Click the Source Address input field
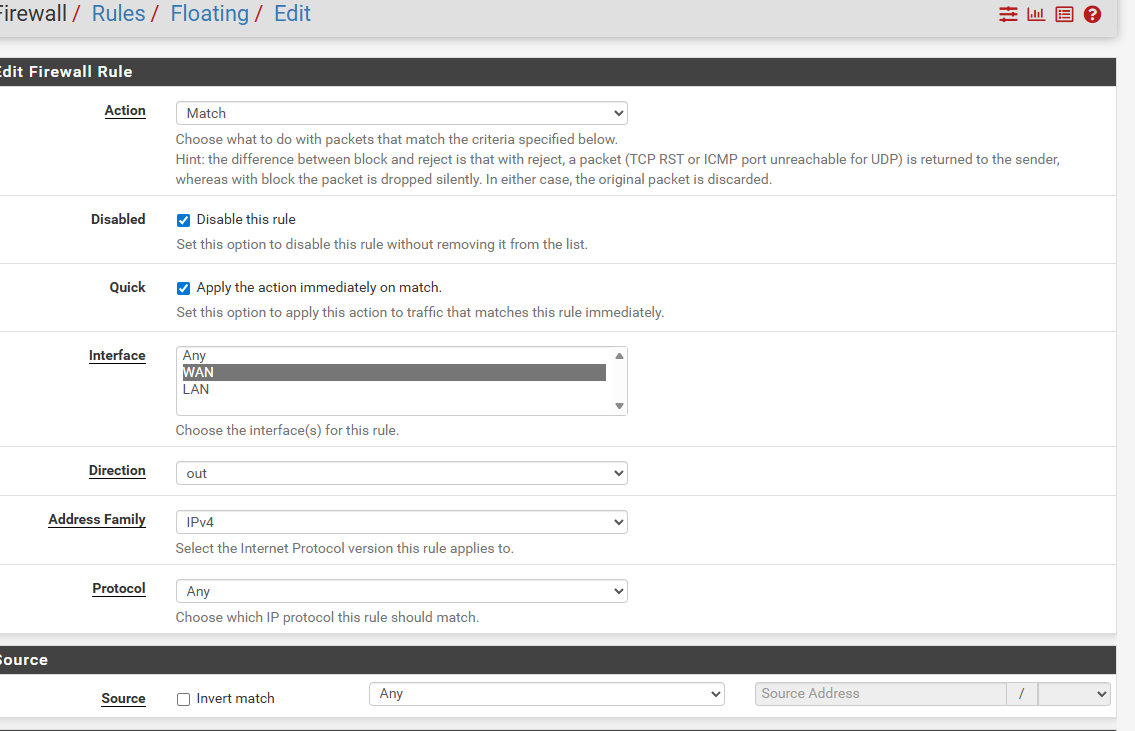Image resolution: width=1135 pixels, height=731 pixels. [880, 694]
